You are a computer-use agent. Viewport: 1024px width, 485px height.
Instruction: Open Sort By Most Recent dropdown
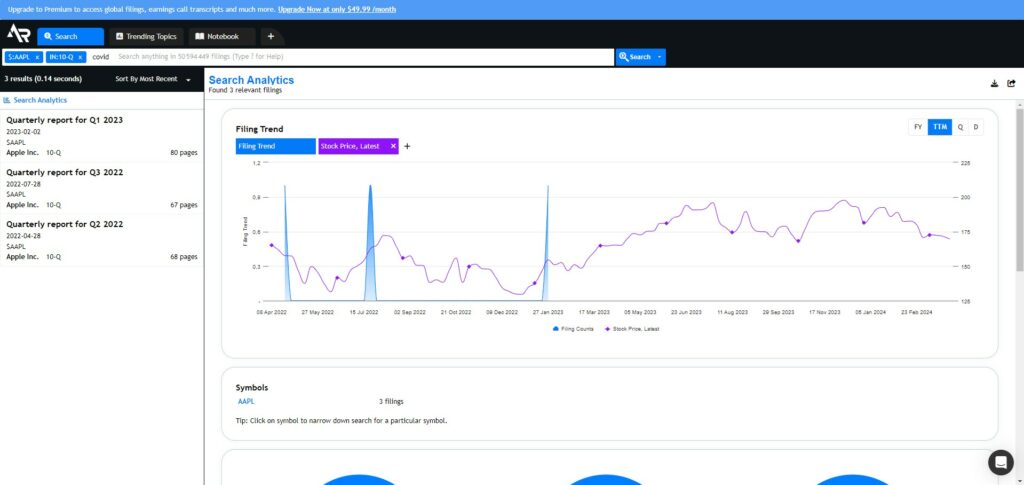[x=153, y=79]
